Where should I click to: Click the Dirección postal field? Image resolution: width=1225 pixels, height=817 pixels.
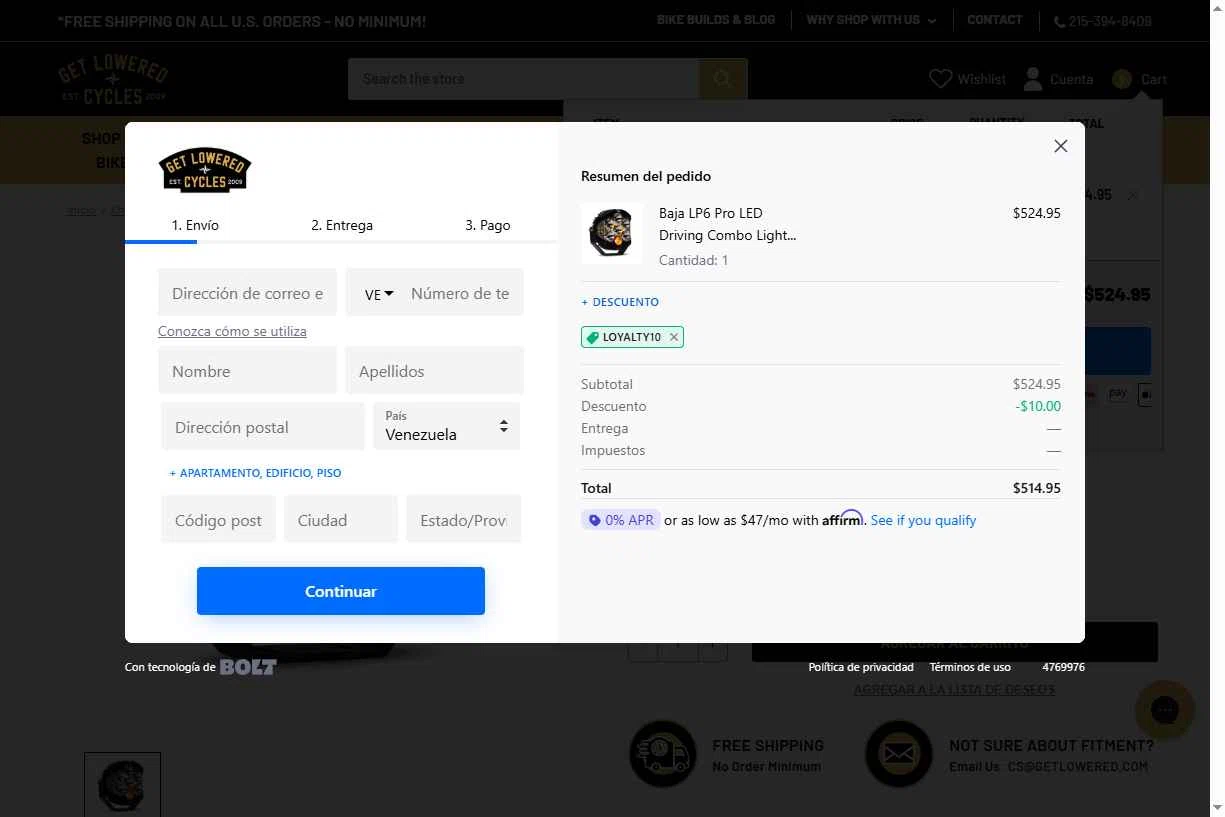click(263, 427)
